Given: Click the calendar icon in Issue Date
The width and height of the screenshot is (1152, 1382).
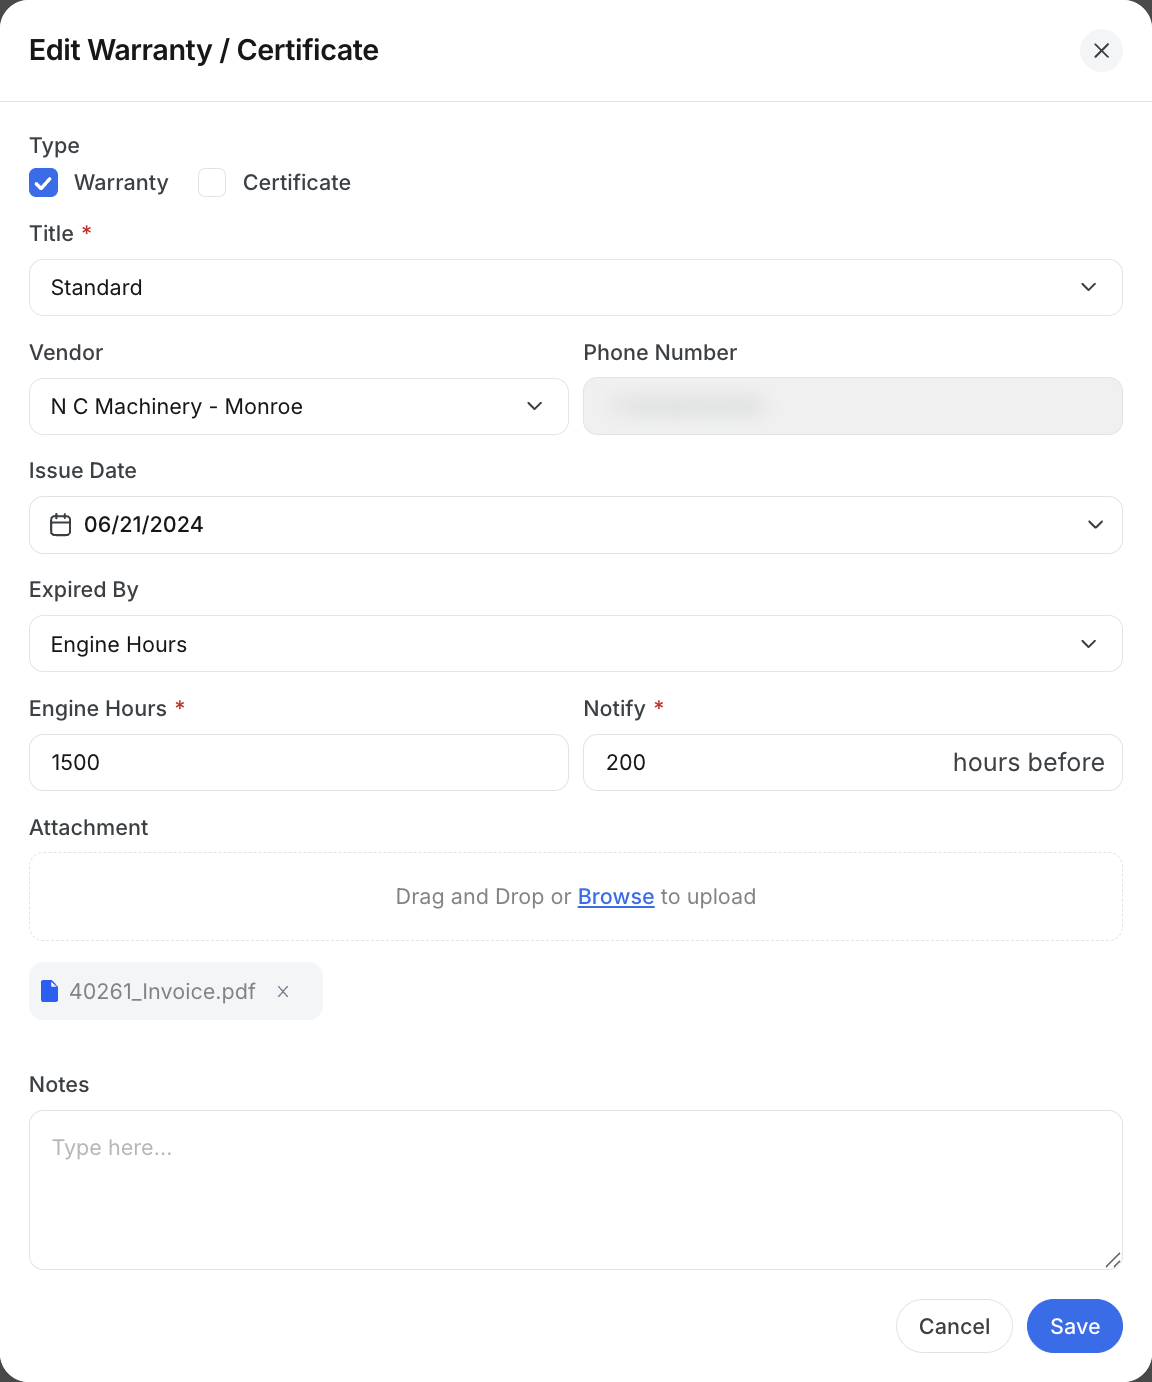Looking at the screenshot, I should [61, 525].
